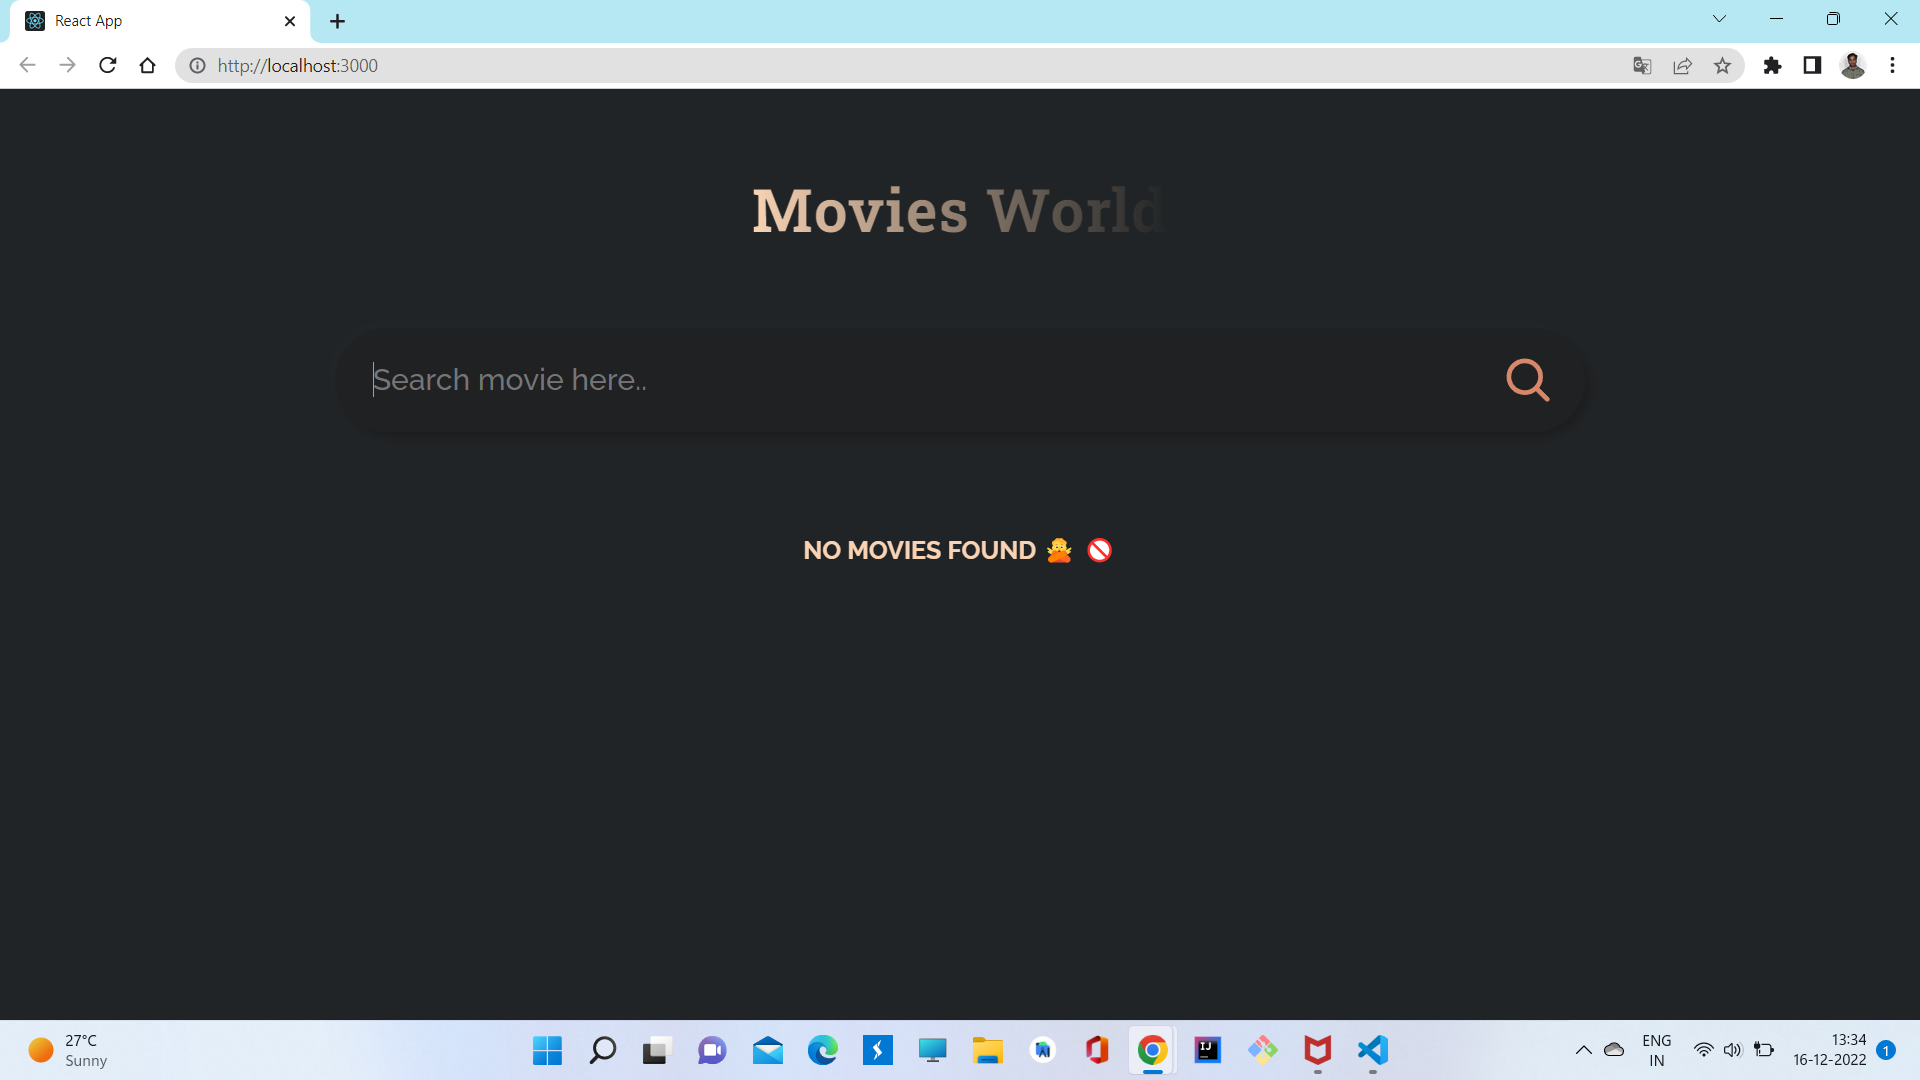The image size is (1920, 1080).
Task: Open Teams Chat from taskbar
Action: click(x=712, y=1050)
